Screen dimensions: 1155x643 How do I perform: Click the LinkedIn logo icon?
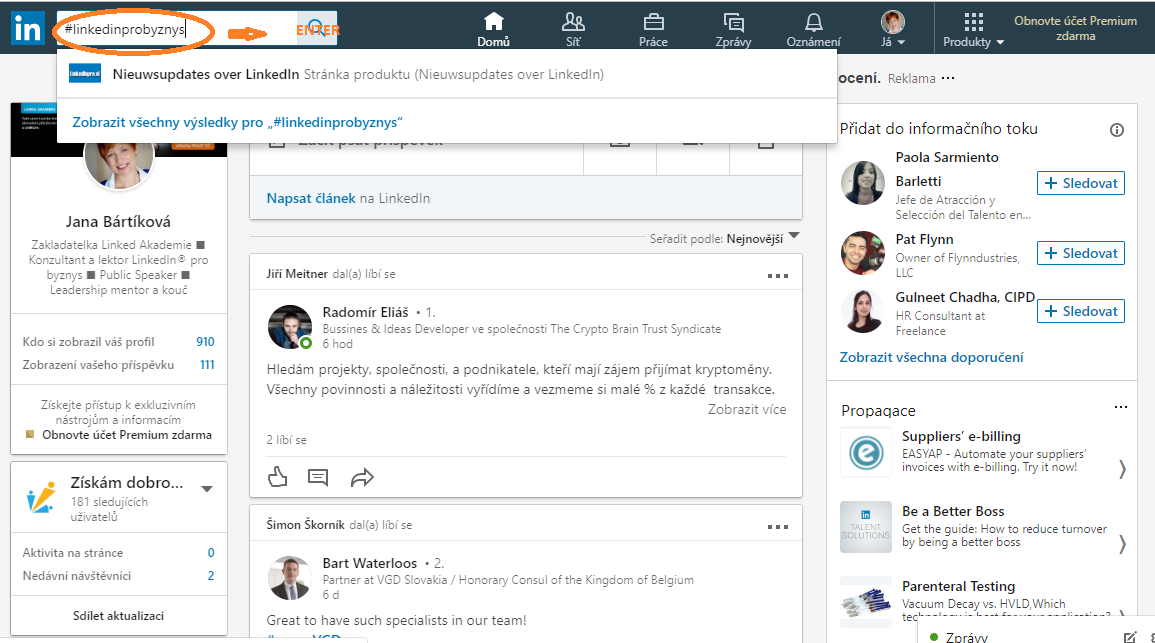tap(28, 29)
